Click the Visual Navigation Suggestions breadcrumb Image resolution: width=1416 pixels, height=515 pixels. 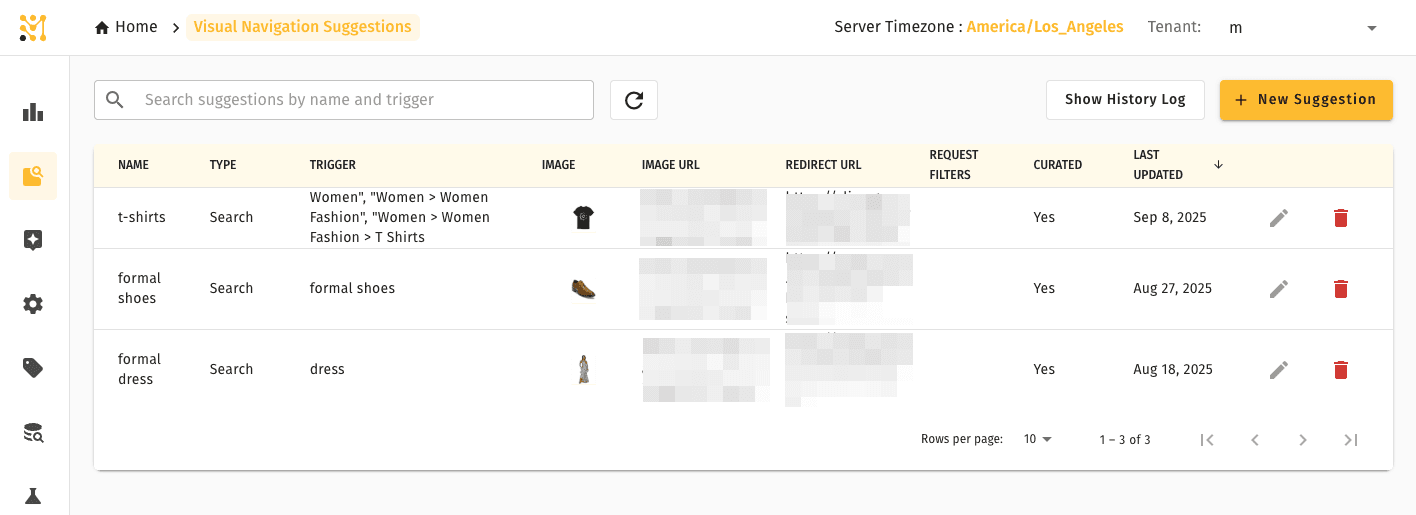[x=302, y=27]
